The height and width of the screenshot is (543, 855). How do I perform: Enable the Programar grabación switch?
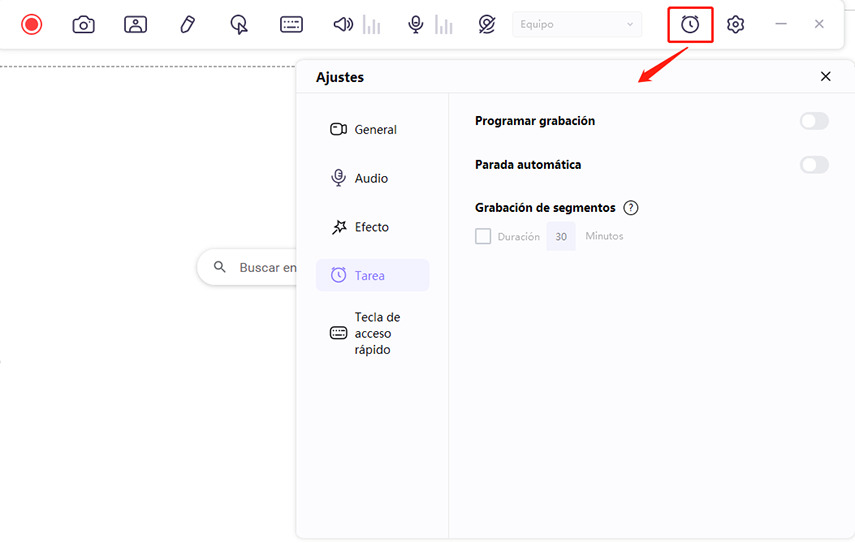[x=814, y=121]
